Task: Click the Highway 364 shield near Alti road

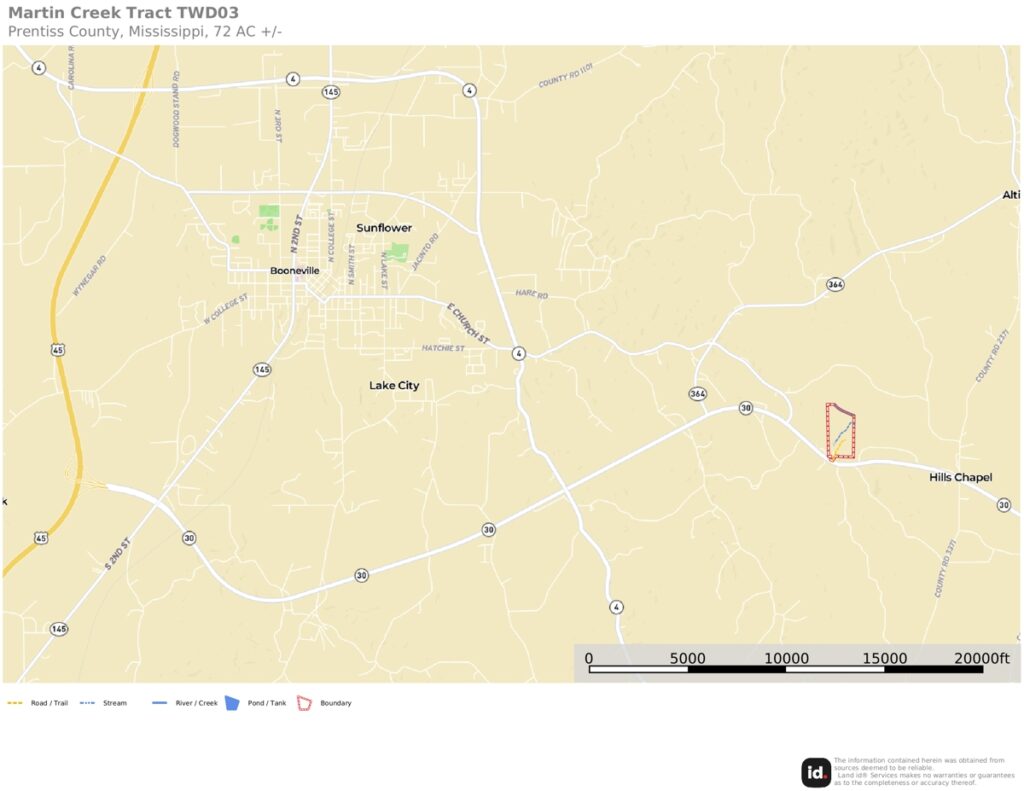Action: coord(835,284)
